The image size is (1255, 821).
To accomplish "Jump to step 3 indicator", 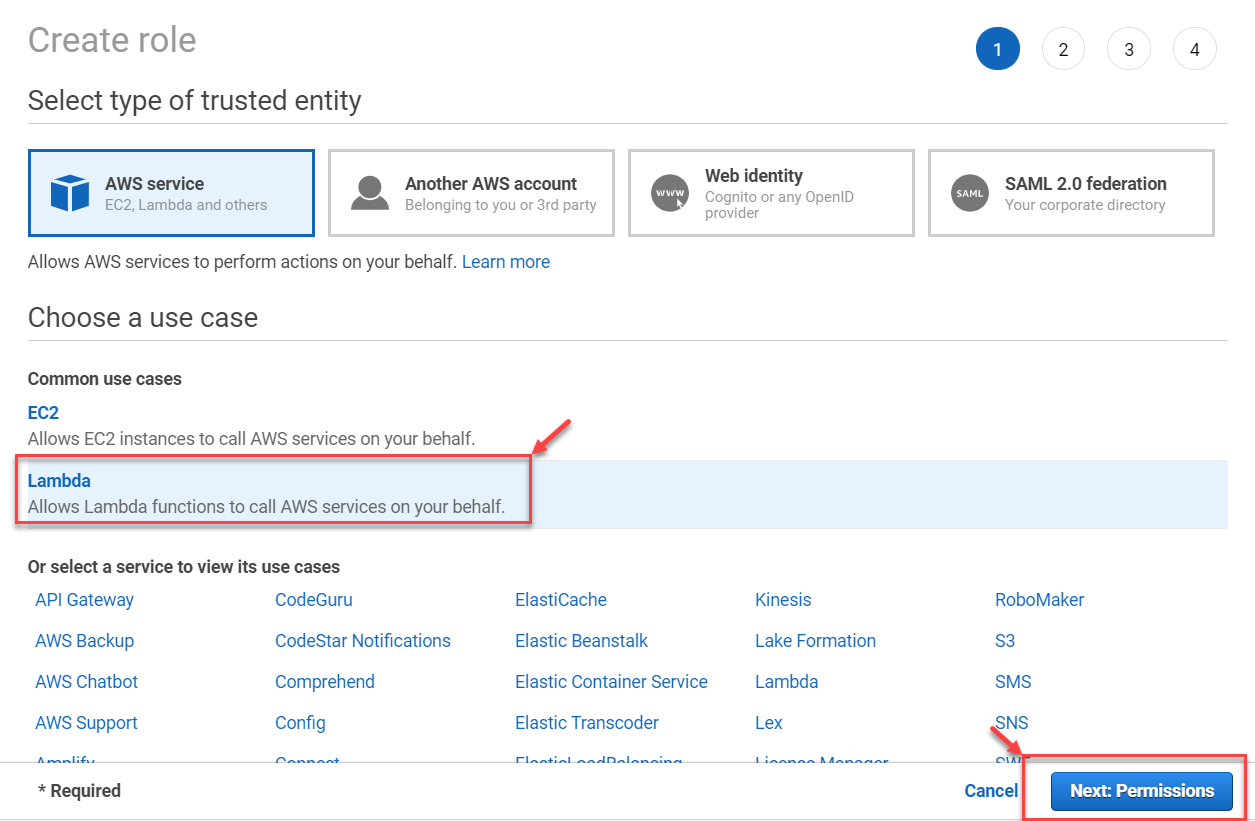I will click(1129, 49).
